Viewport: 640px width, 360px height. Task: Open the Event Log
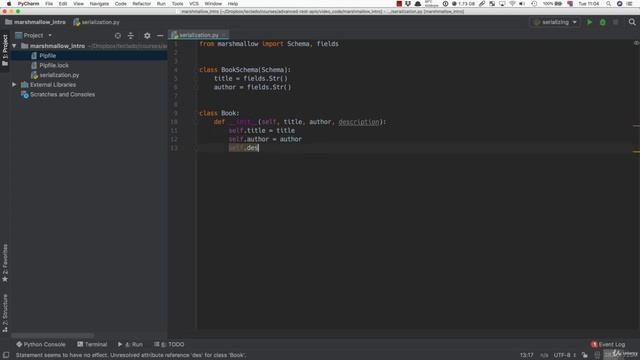pyautogui.click(x=608, y=344)
